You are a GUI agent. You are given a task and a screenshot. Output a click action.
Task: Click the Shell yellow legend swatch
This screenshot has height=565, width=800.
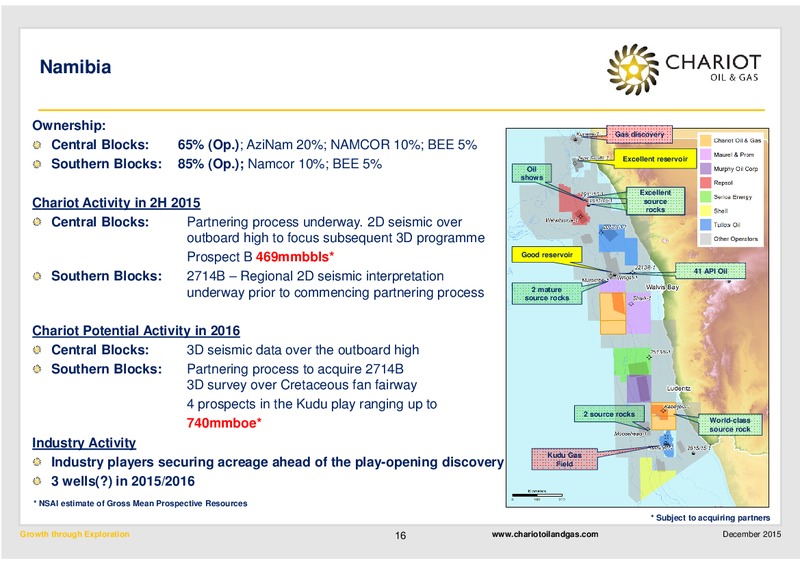706,210
